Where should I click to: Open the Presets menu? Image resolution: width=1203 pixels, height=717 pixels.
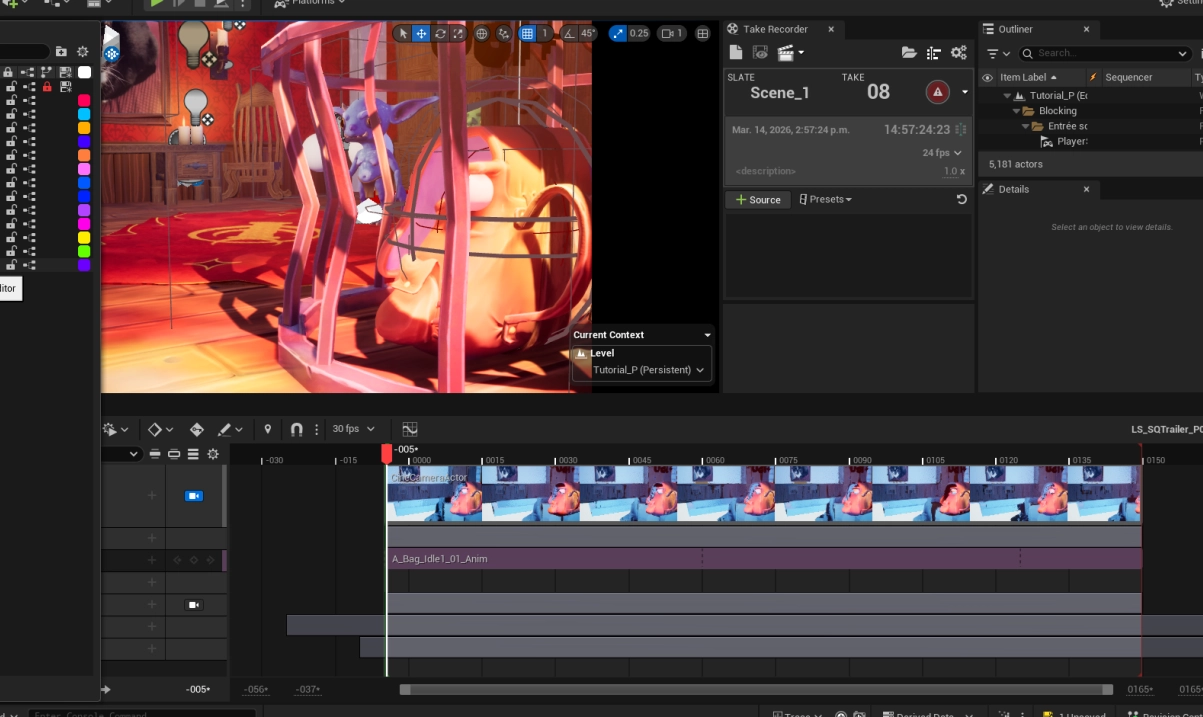(x=826, y=199)
